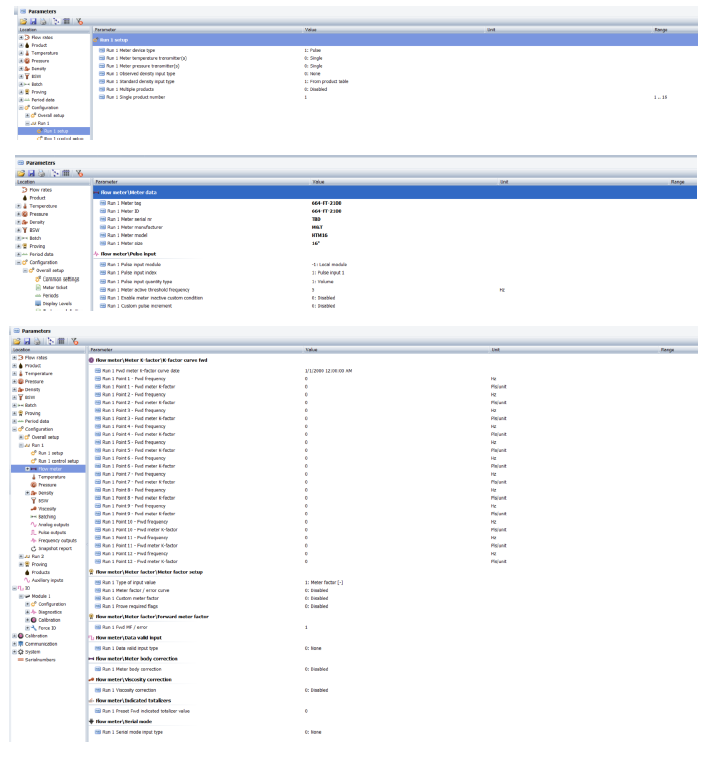The image size is (715, 757).
Task: Select 'Frequency outputs' in the bottom window tree
Action: pos(57,541)
